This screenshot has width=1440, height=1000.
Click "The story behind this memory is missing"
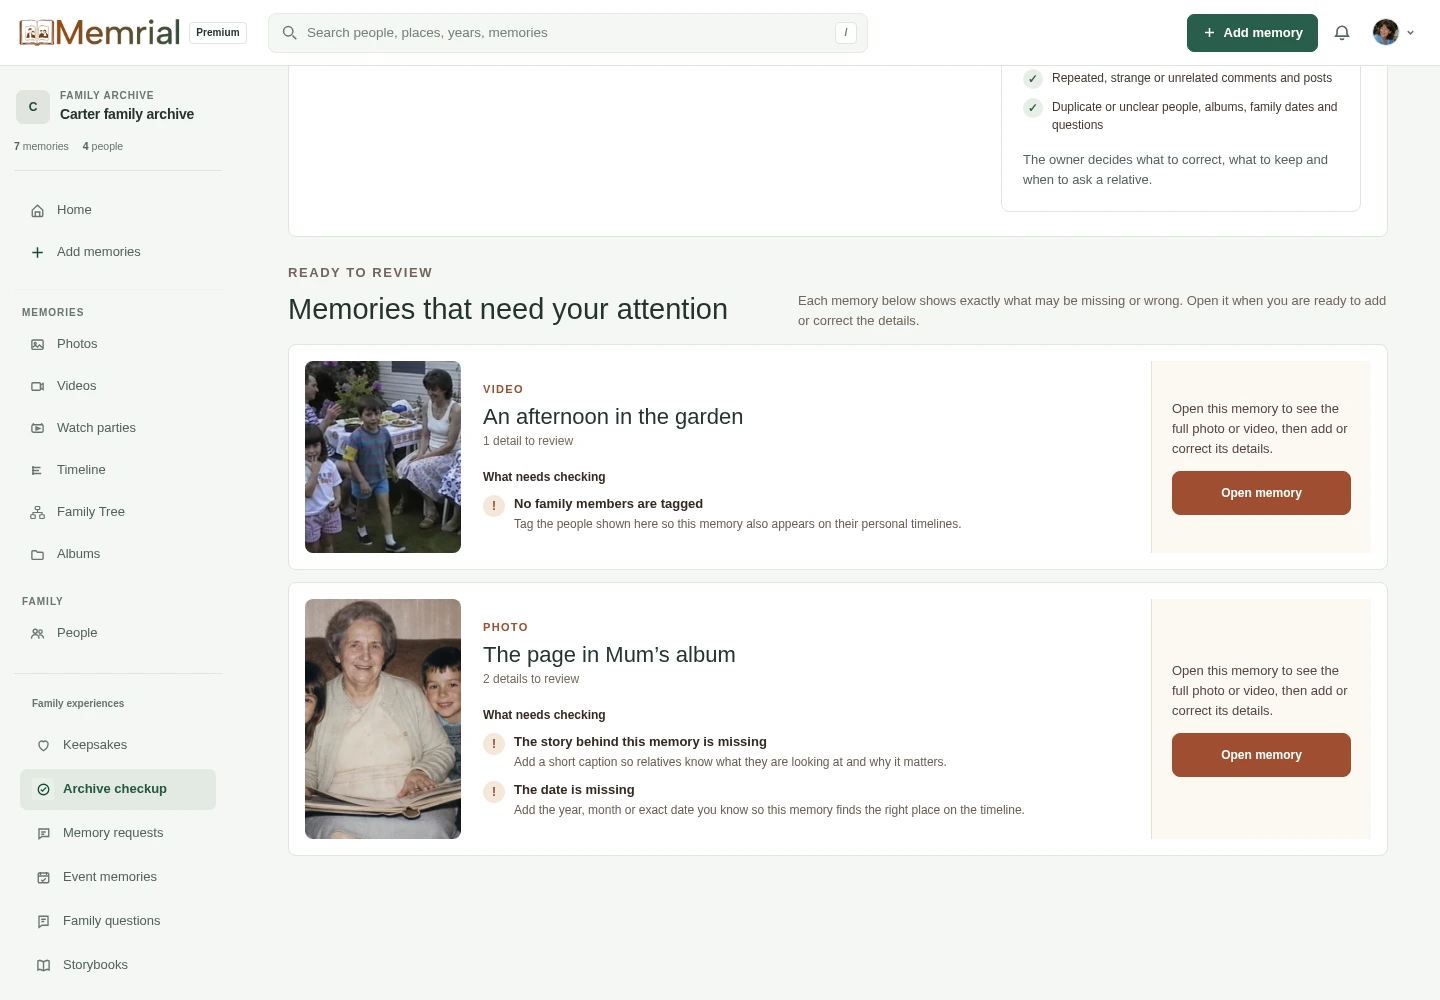640,742
